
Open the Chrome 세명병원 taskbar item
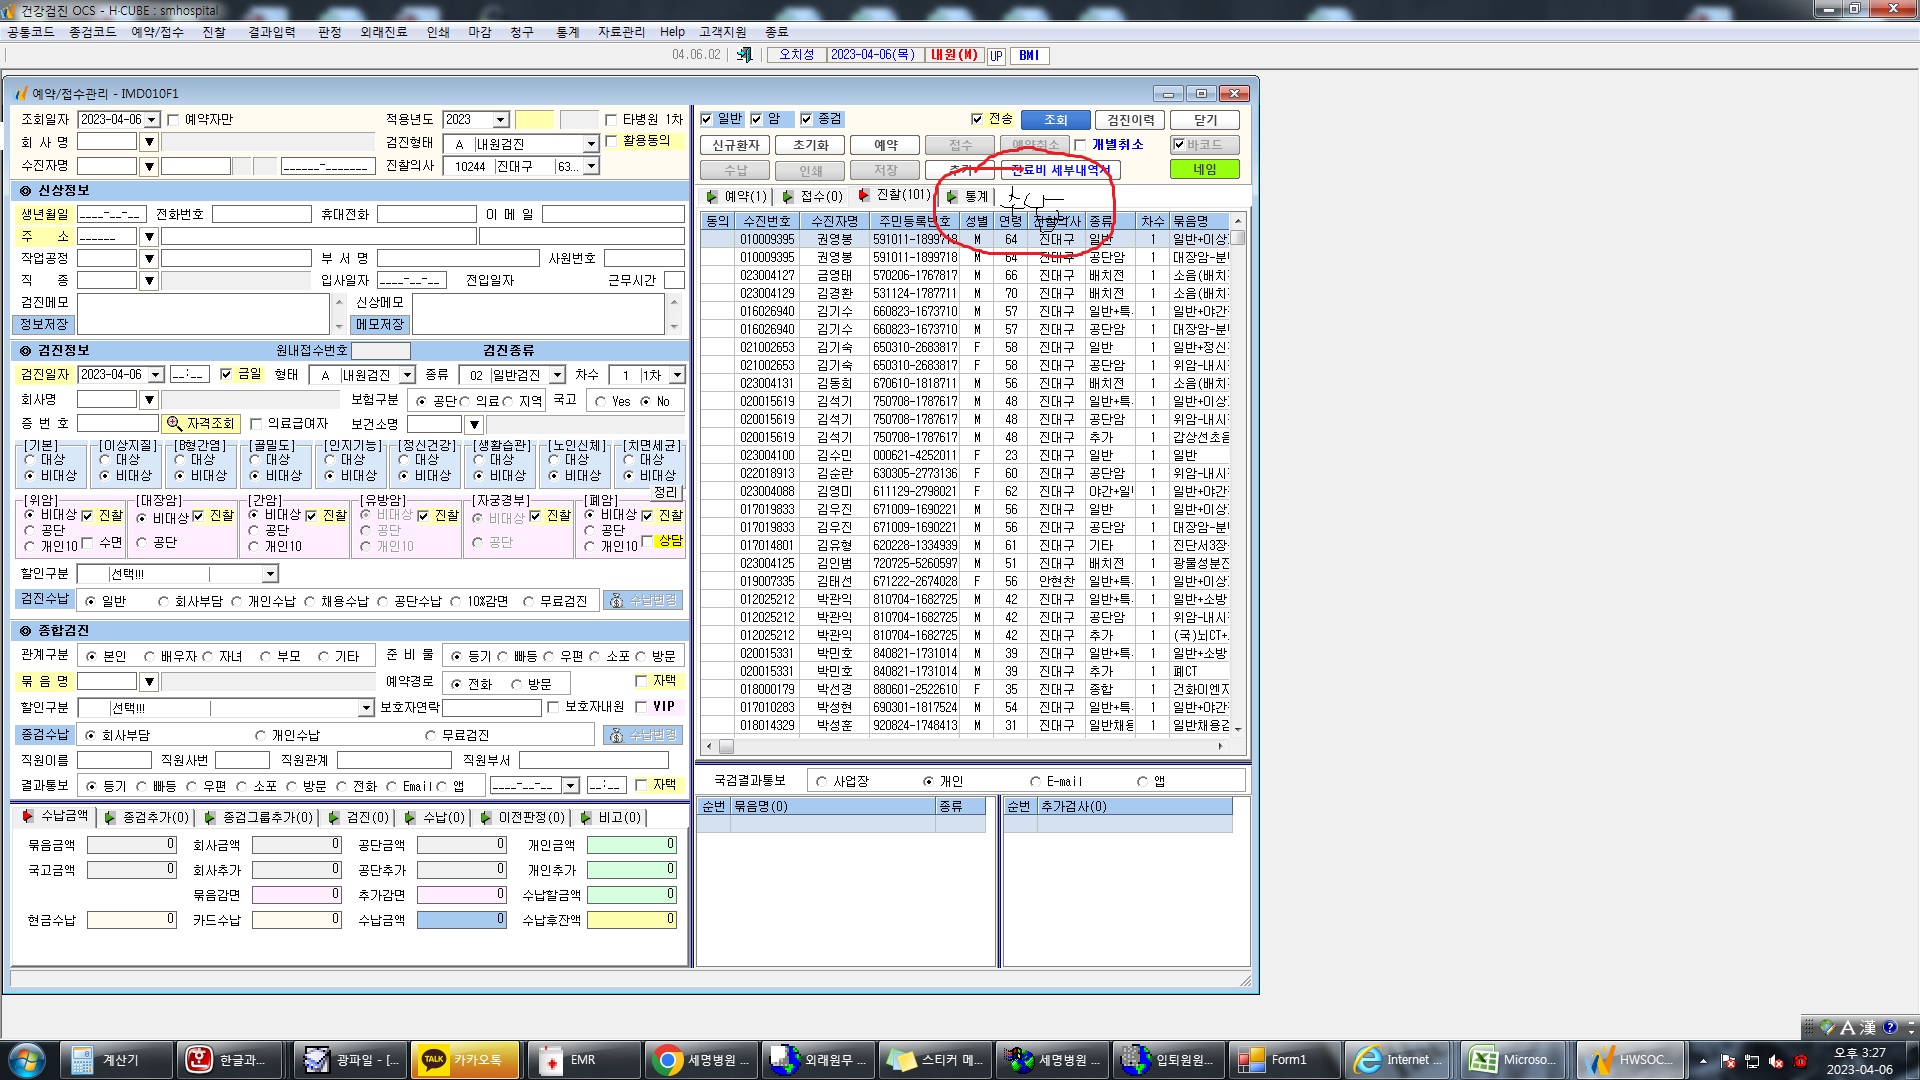tap(703, 1060)
